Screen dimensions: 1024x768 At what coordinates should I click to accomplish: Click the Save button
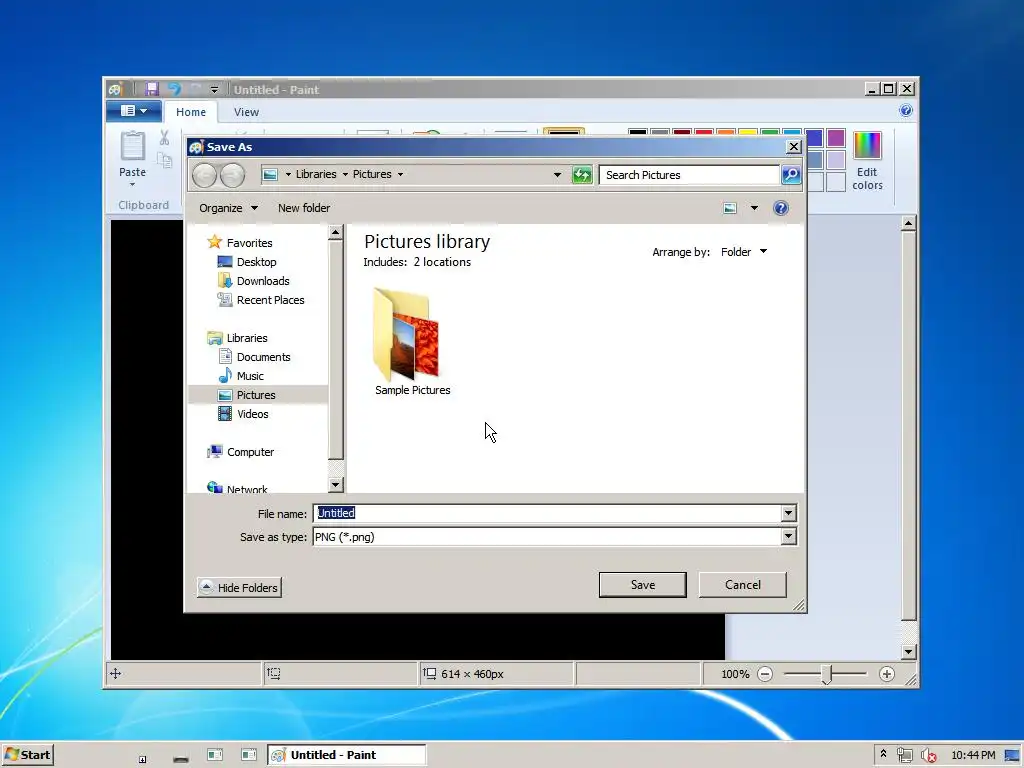(643, 584)
